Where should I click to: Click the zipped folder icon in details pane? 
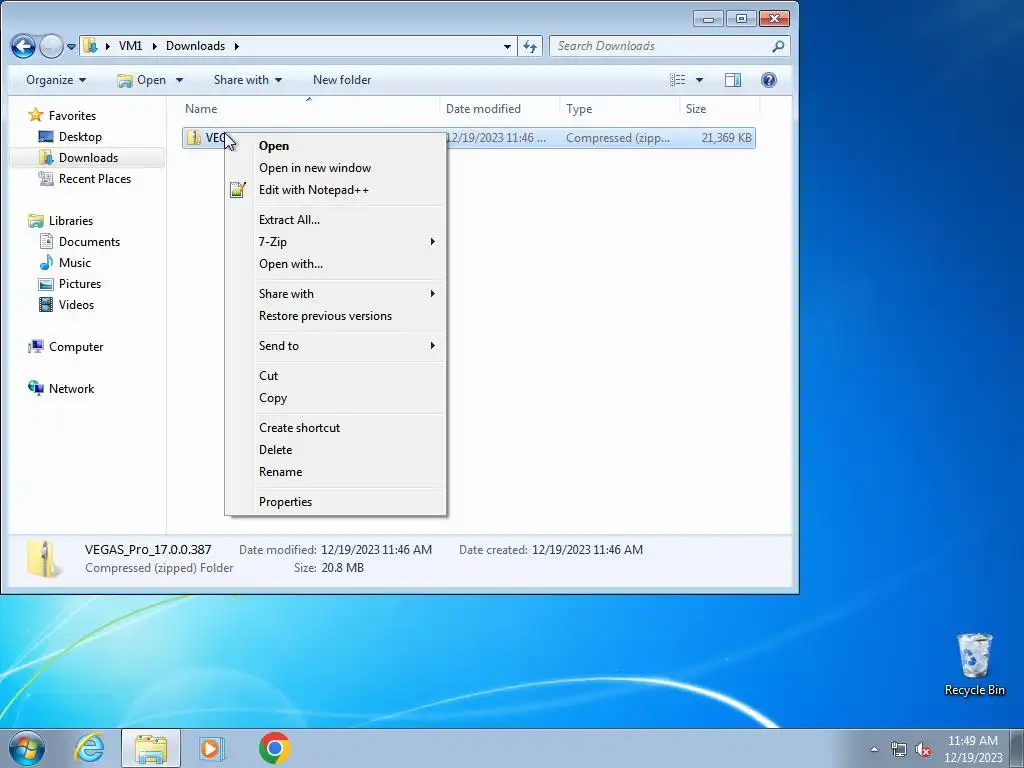(x=43, y=559)
